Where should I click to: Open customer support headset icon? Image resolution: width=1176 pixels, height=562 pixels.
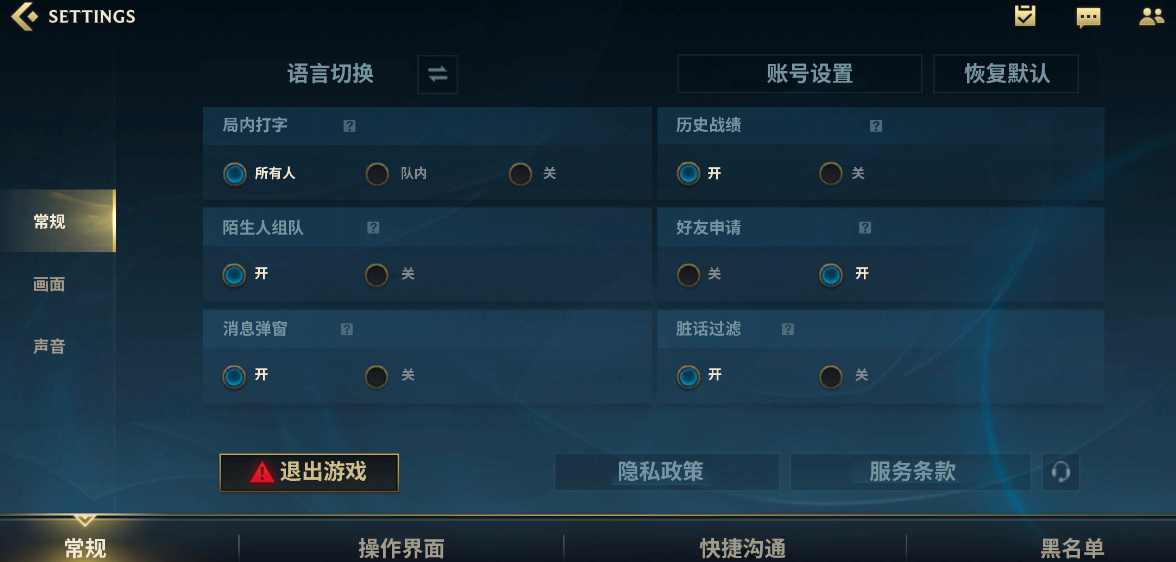(x=1060, y=472)
